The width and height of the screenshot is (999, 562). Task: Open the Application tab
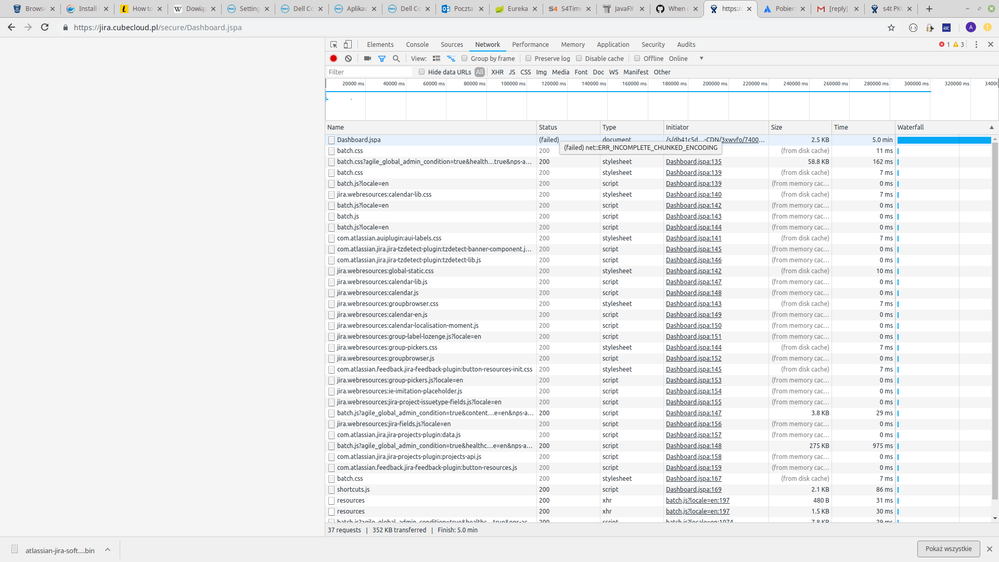coord(613,45)
